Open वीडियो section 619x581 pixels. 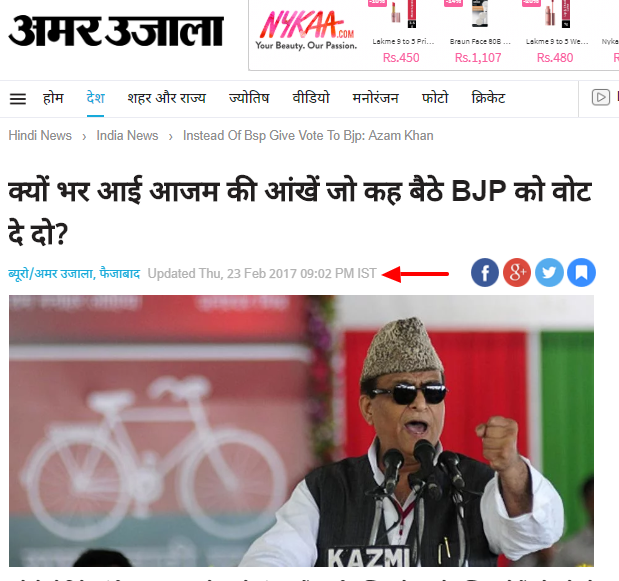[x=311, y=98]
